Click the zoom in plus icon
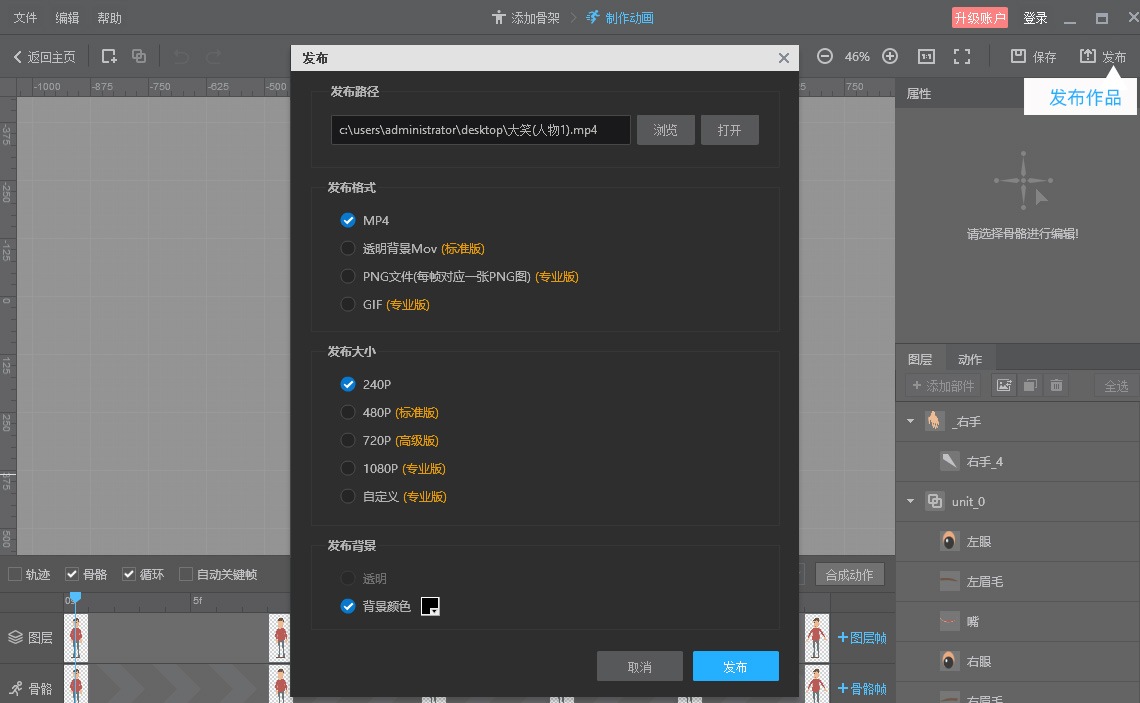The height and width of the screenshot is (703, 1140). coord(890,56)
